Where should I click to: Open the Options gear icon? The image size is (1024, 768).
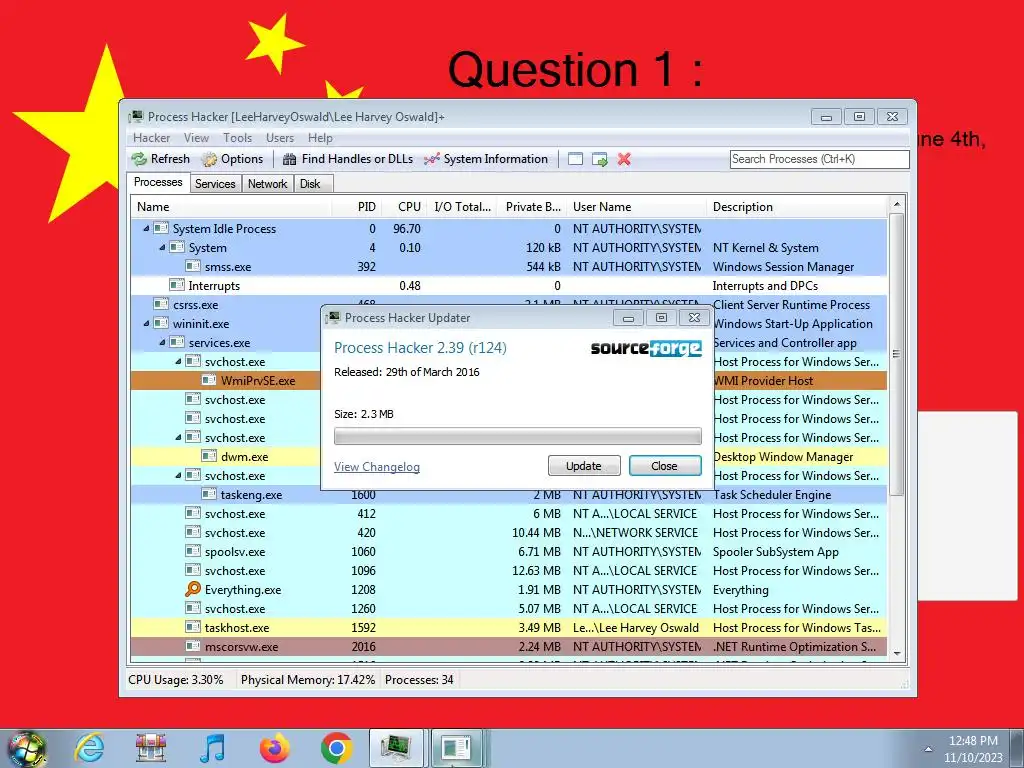click(209, 159)
